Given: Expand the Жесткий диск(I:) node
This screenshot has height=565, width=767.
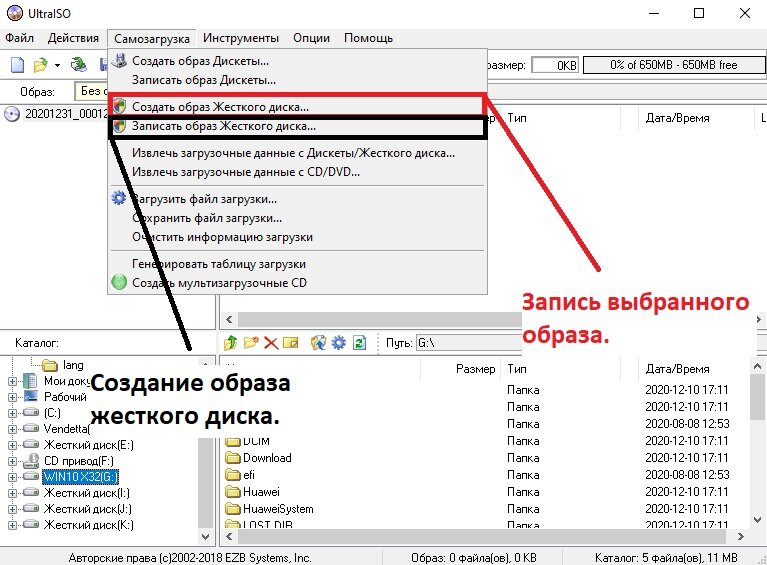Looking at the screenshot, I should coord(13,493).
